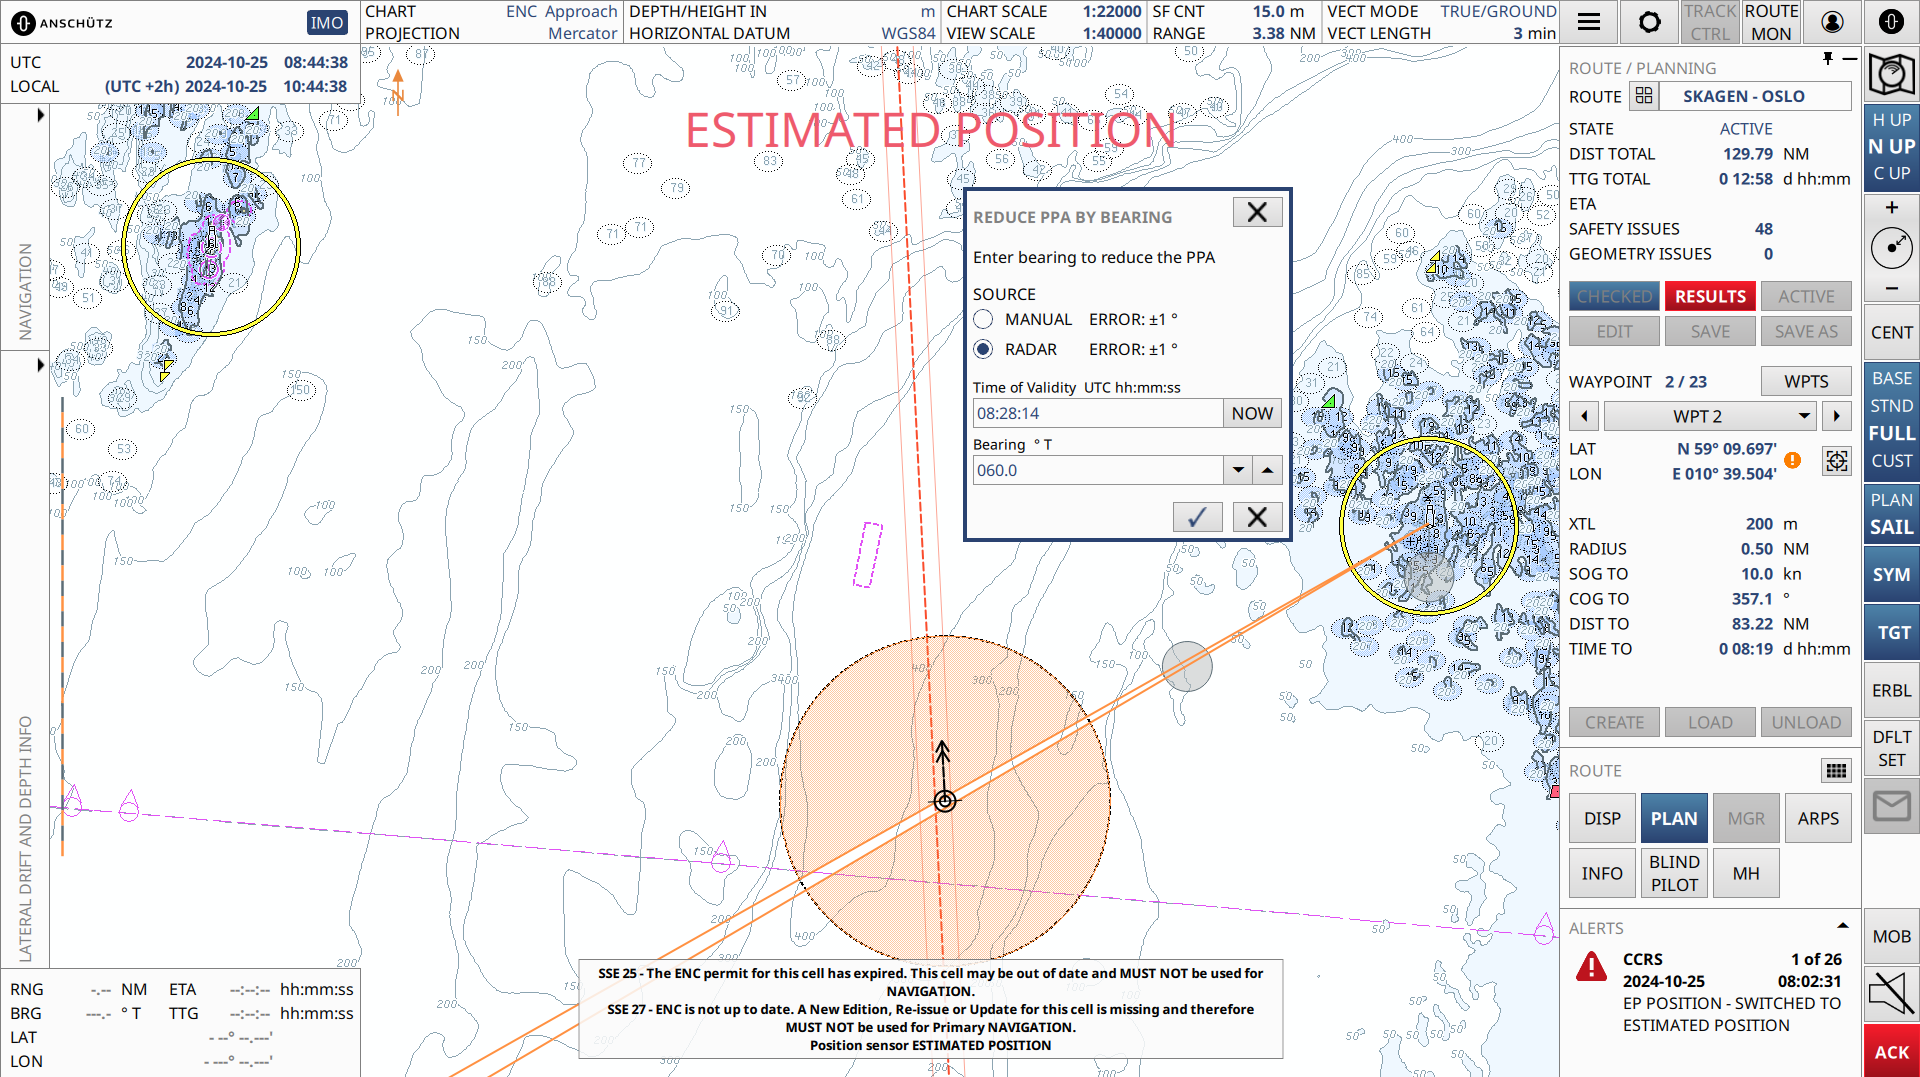Open the settings gear icon
This screenshot has height=1077, width=1920.
[1649, 21]
